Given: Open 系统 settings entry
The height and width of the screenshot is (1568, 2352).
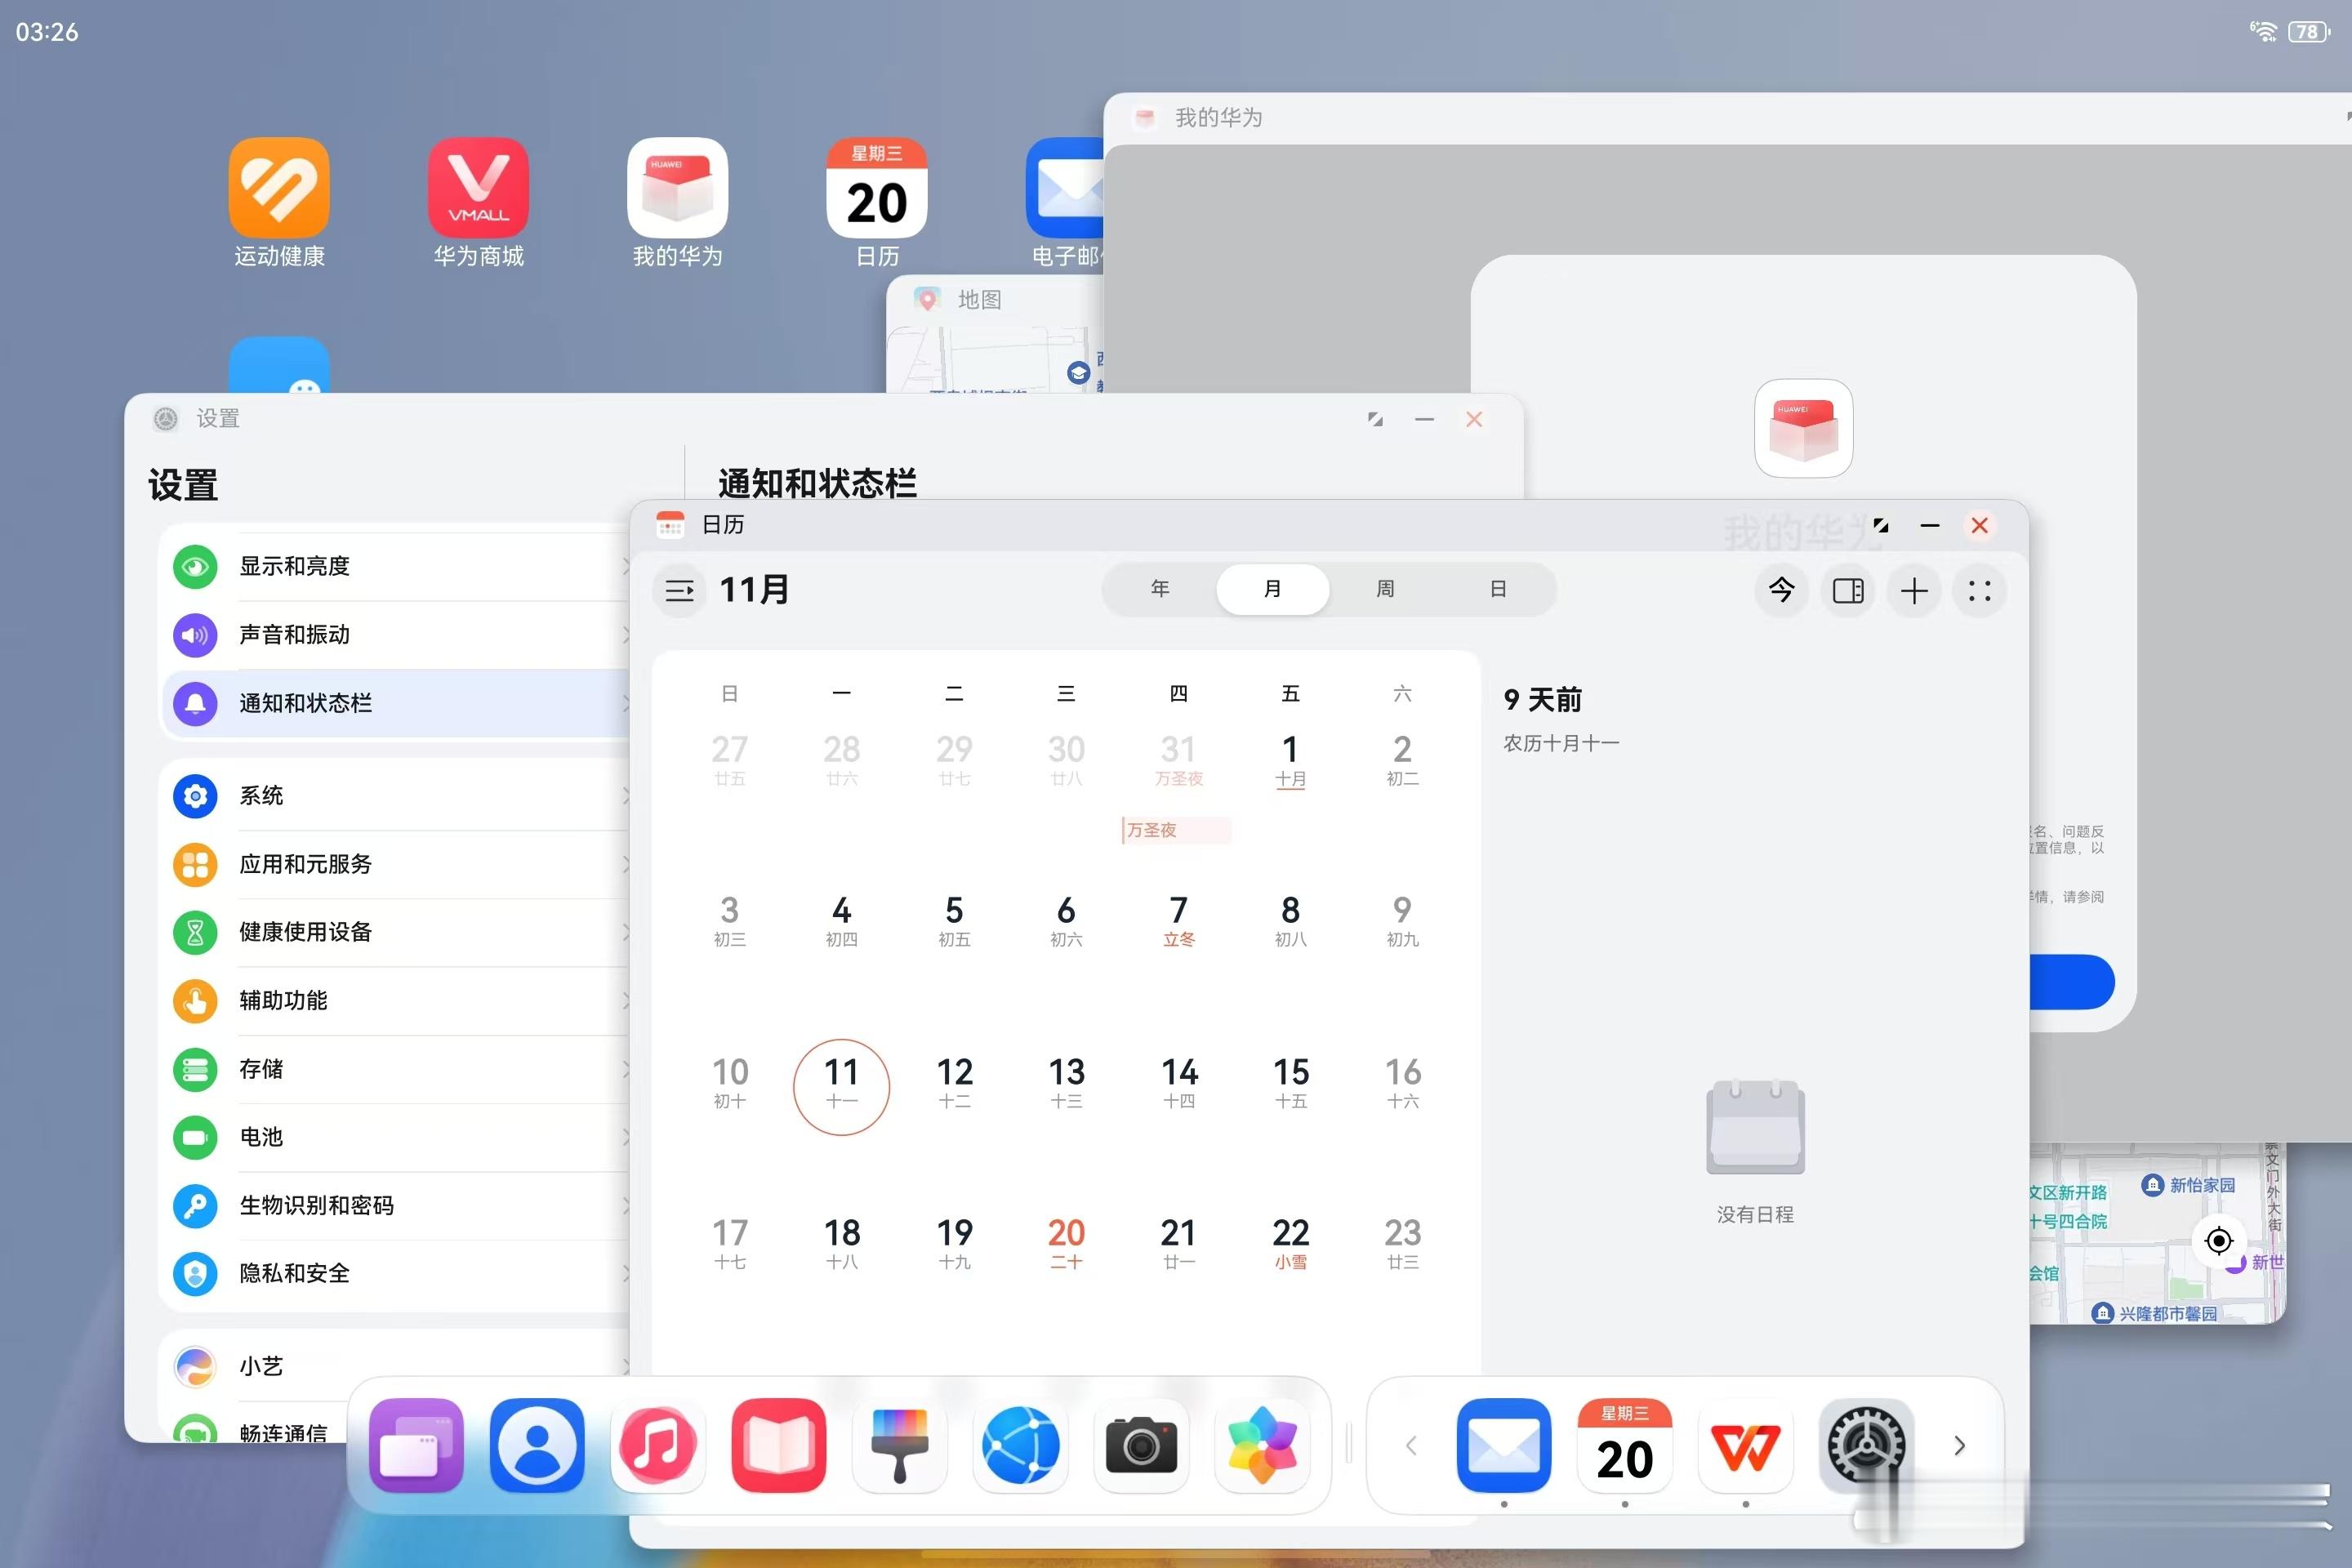Looking at the screenshot, I should [395, 796].
